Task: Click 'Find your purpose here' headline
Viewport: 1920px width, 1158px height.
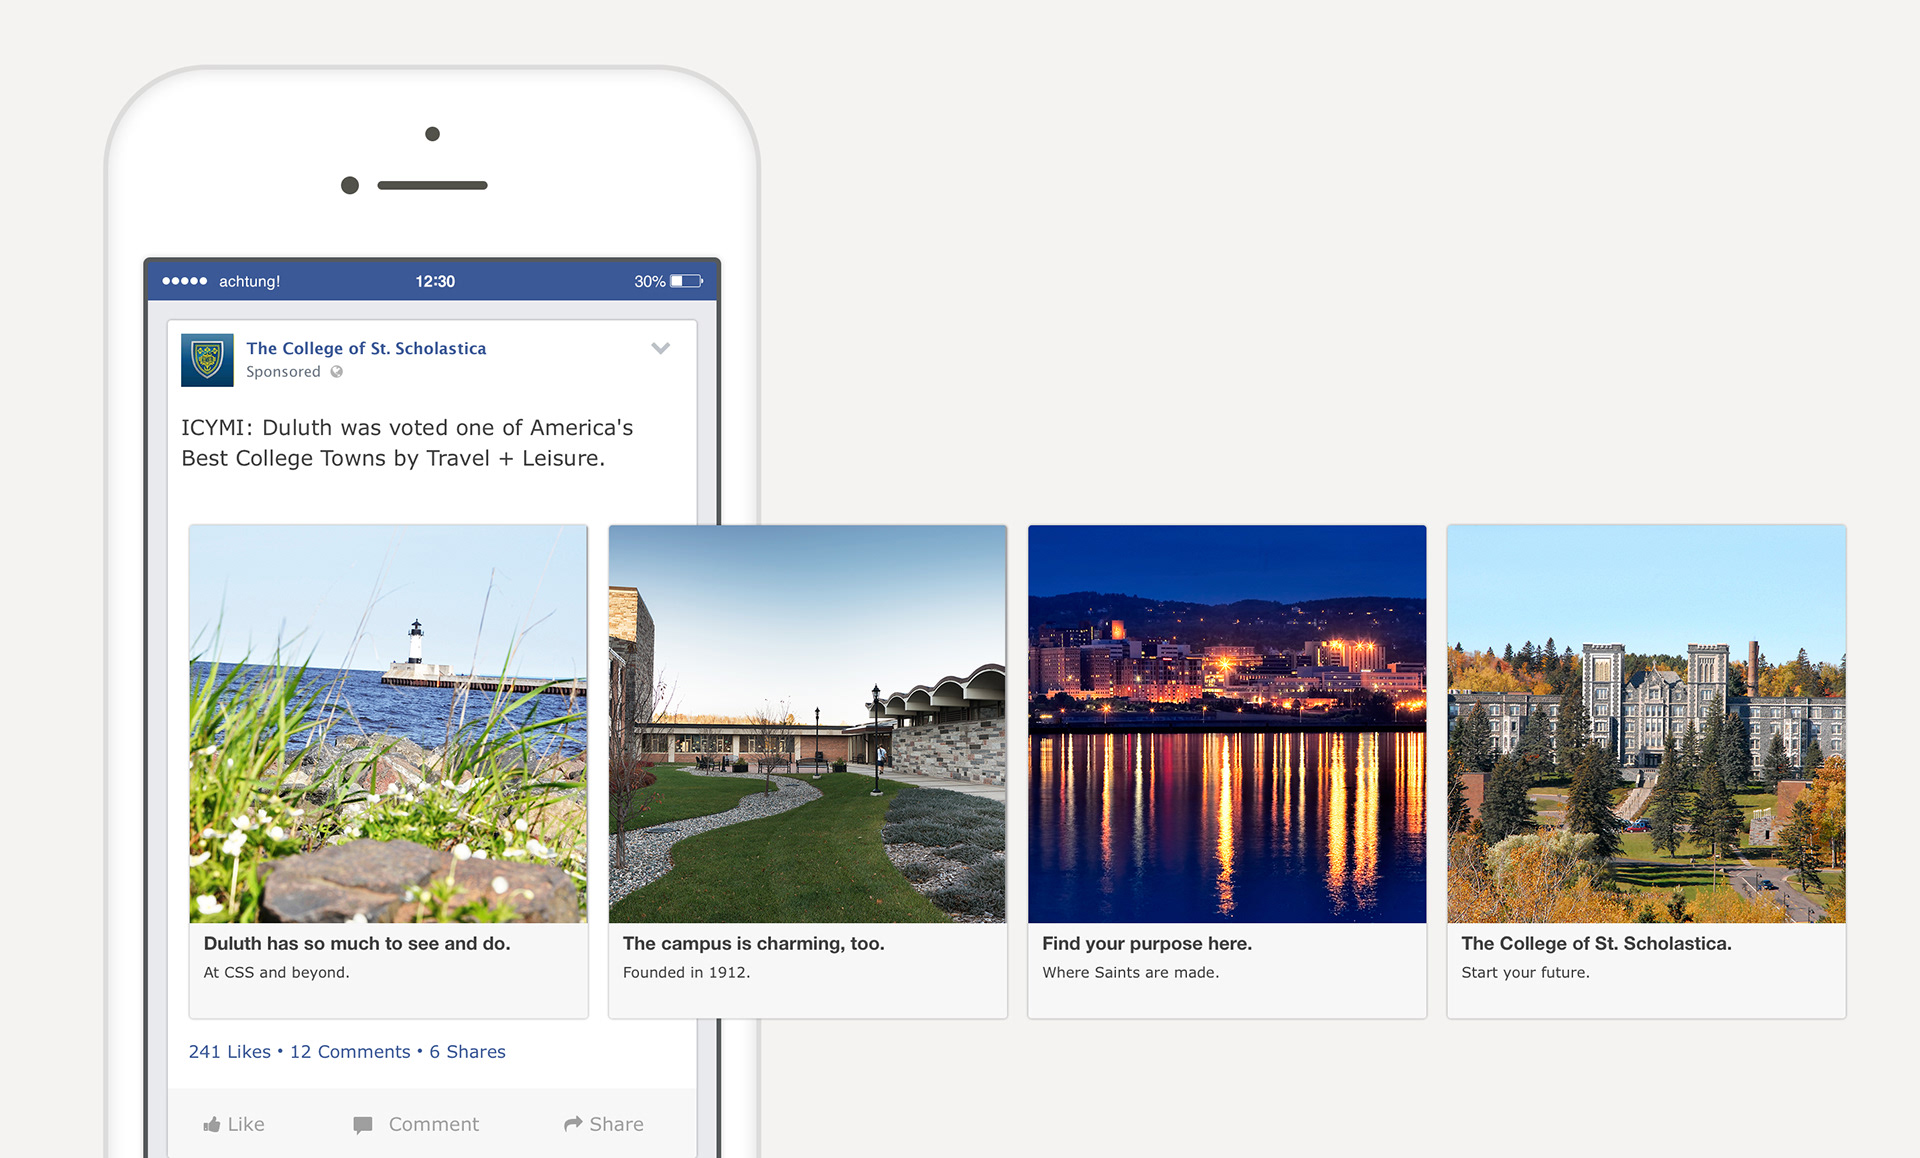Action: click(x=1147, y=943)
